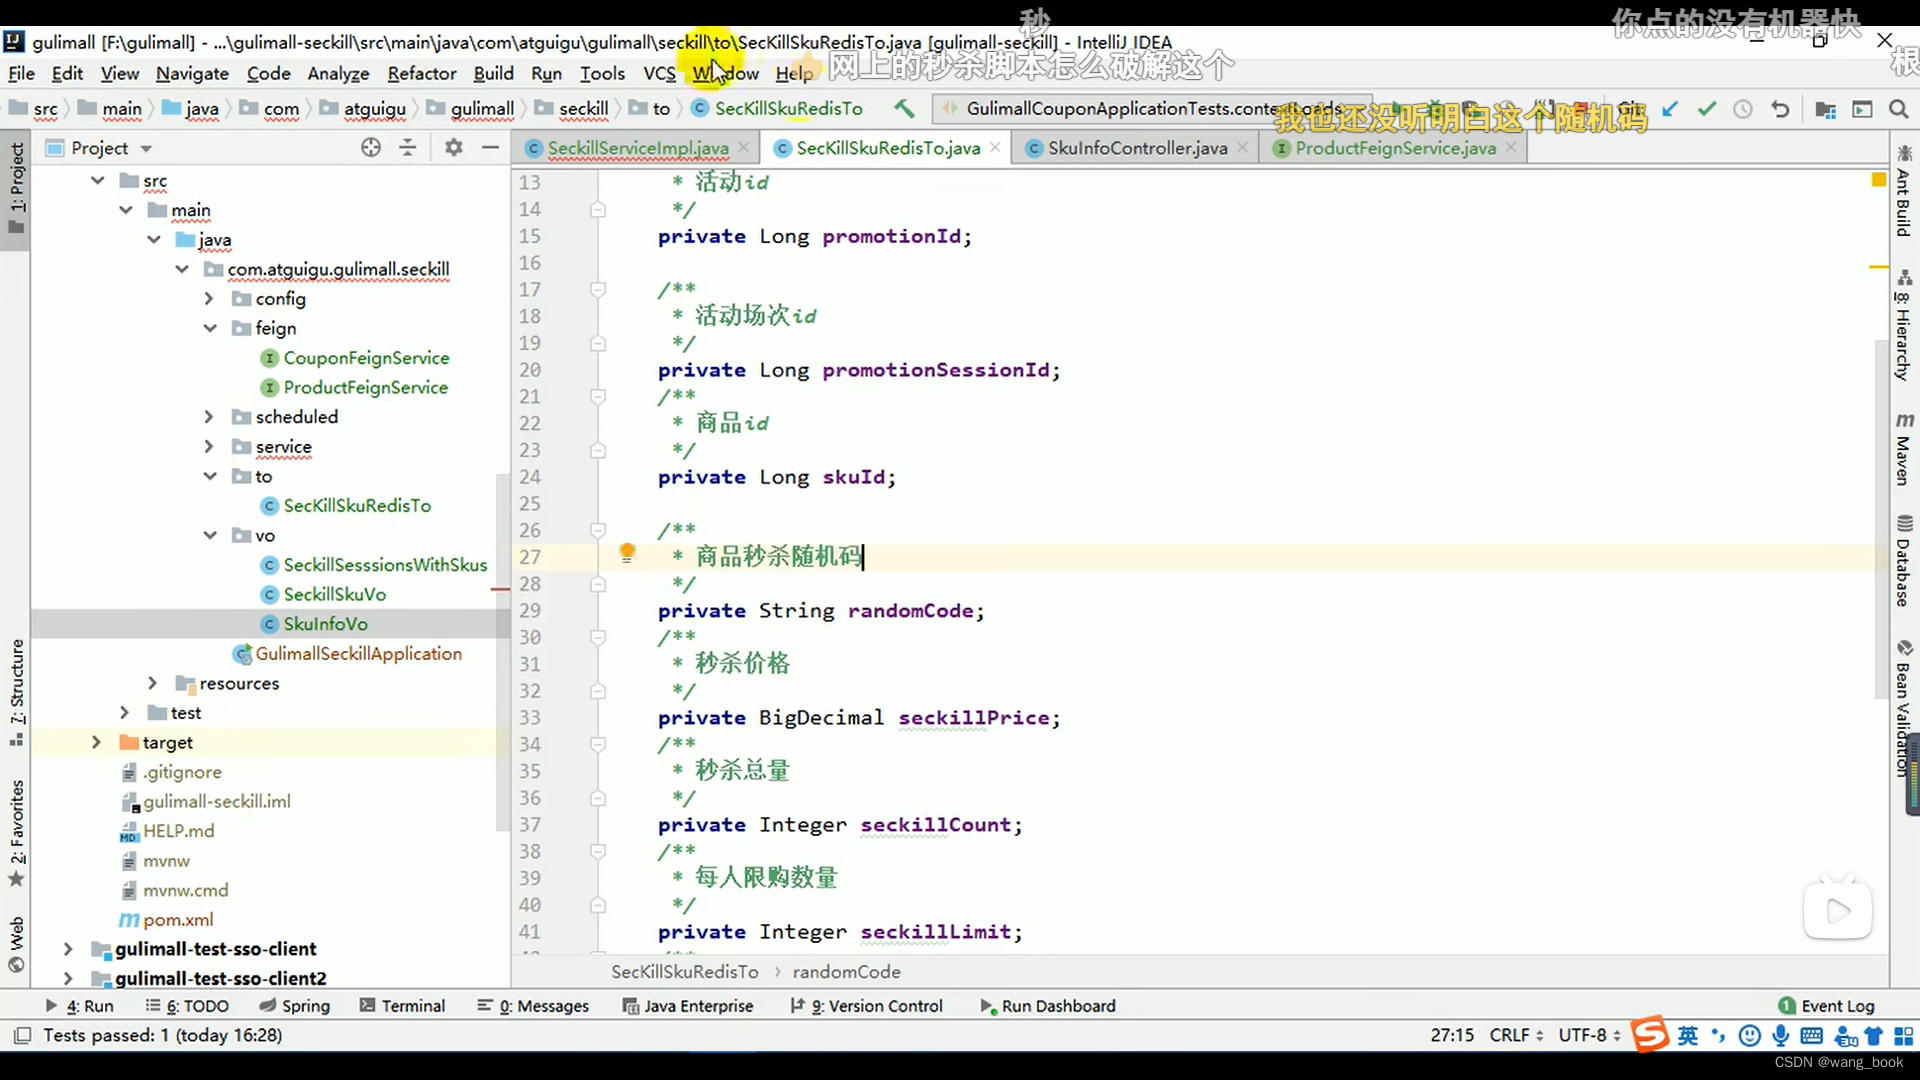This screenshot has width=1920, height=1080.
Task: Click the CRLF line separator selector
Action: (1516, 1035)
